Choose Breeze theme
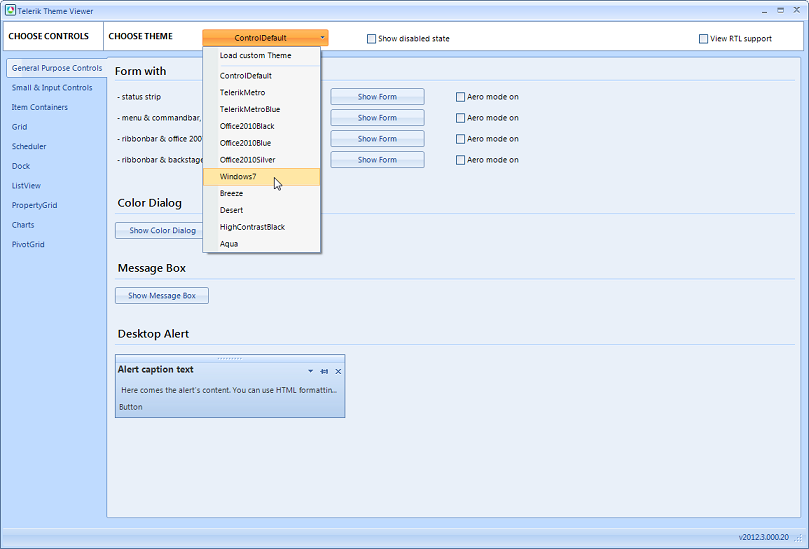Viewport: 809px width, 549px height. click(262, 193)
